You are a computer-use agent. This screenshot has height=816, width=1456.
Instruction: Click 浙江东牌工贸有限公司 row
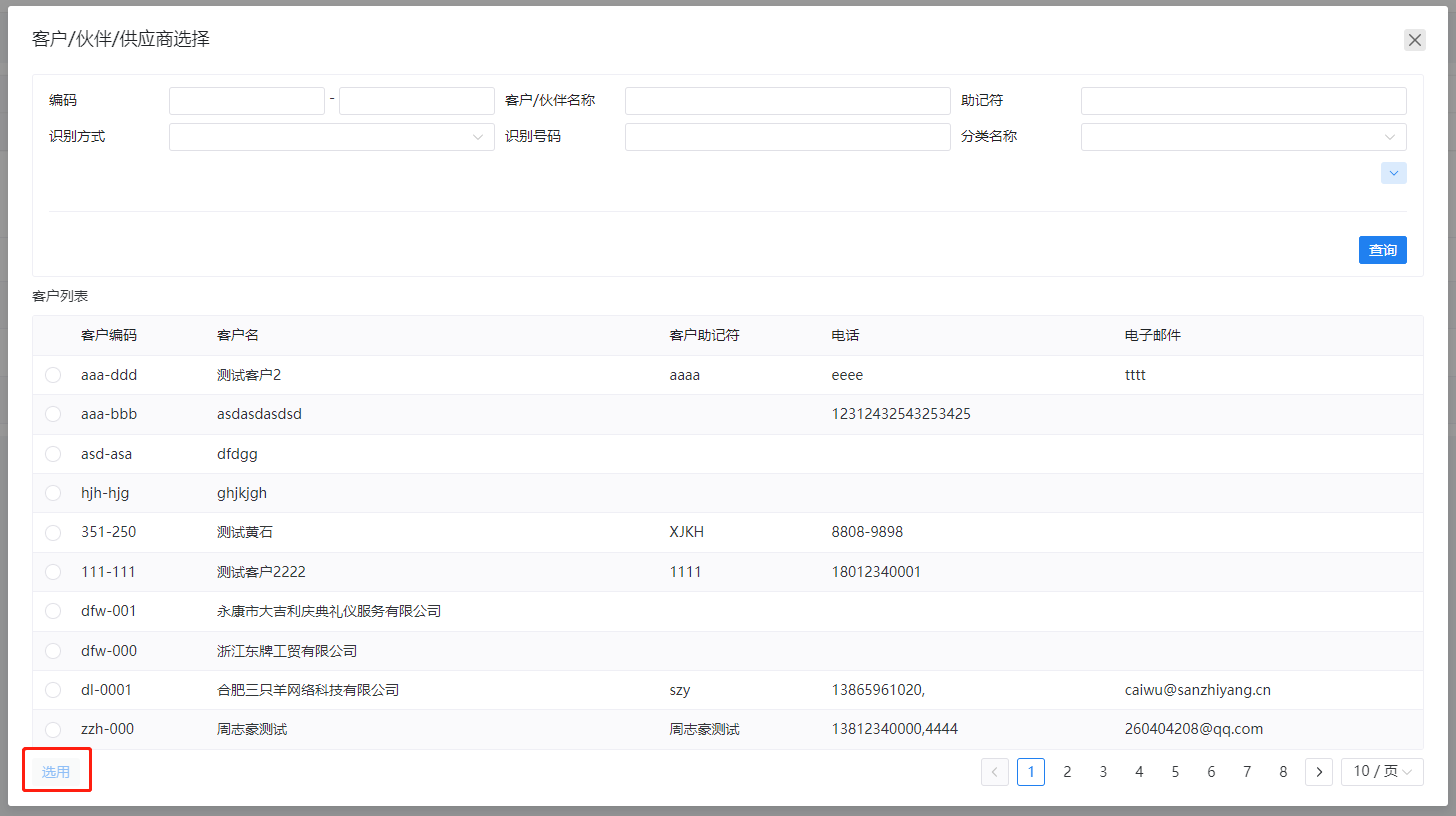tap(728, 651)
